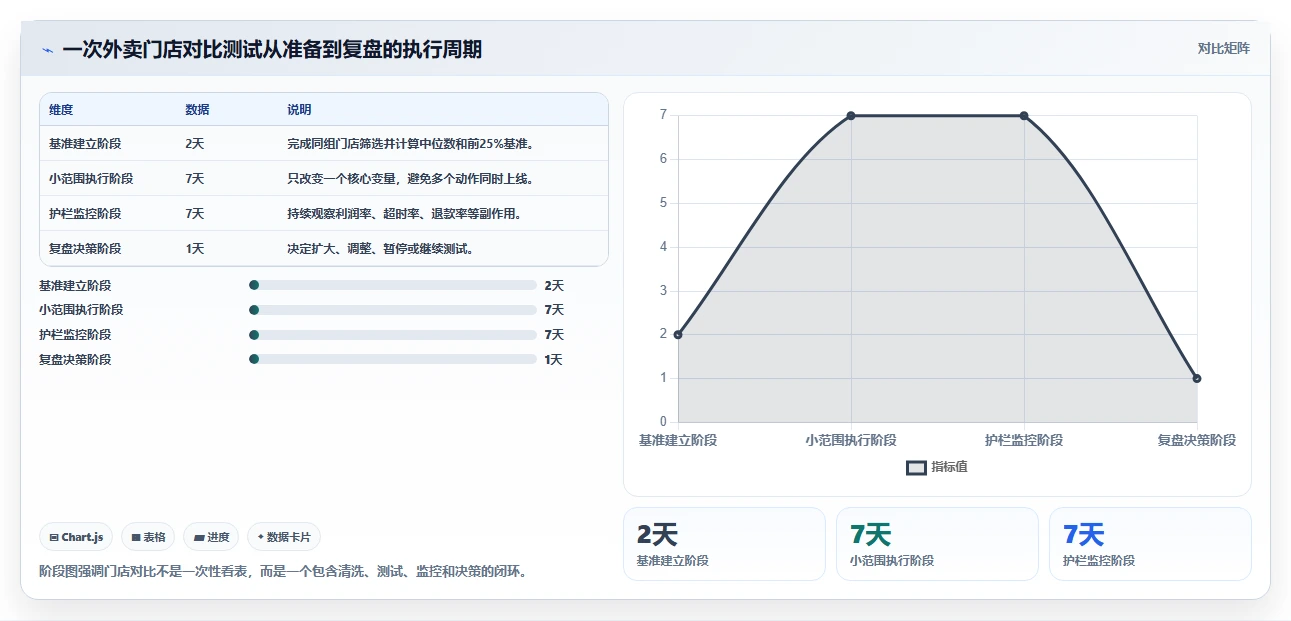Click the 护栏监控阶段 table row cell

tap(85, 213)
